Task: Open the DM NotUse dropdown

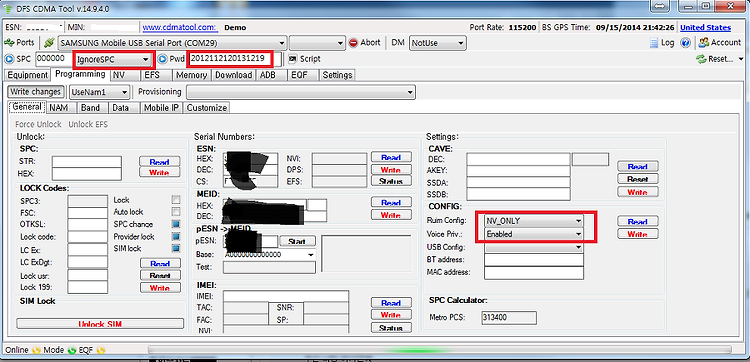Action: coord(438,43)
